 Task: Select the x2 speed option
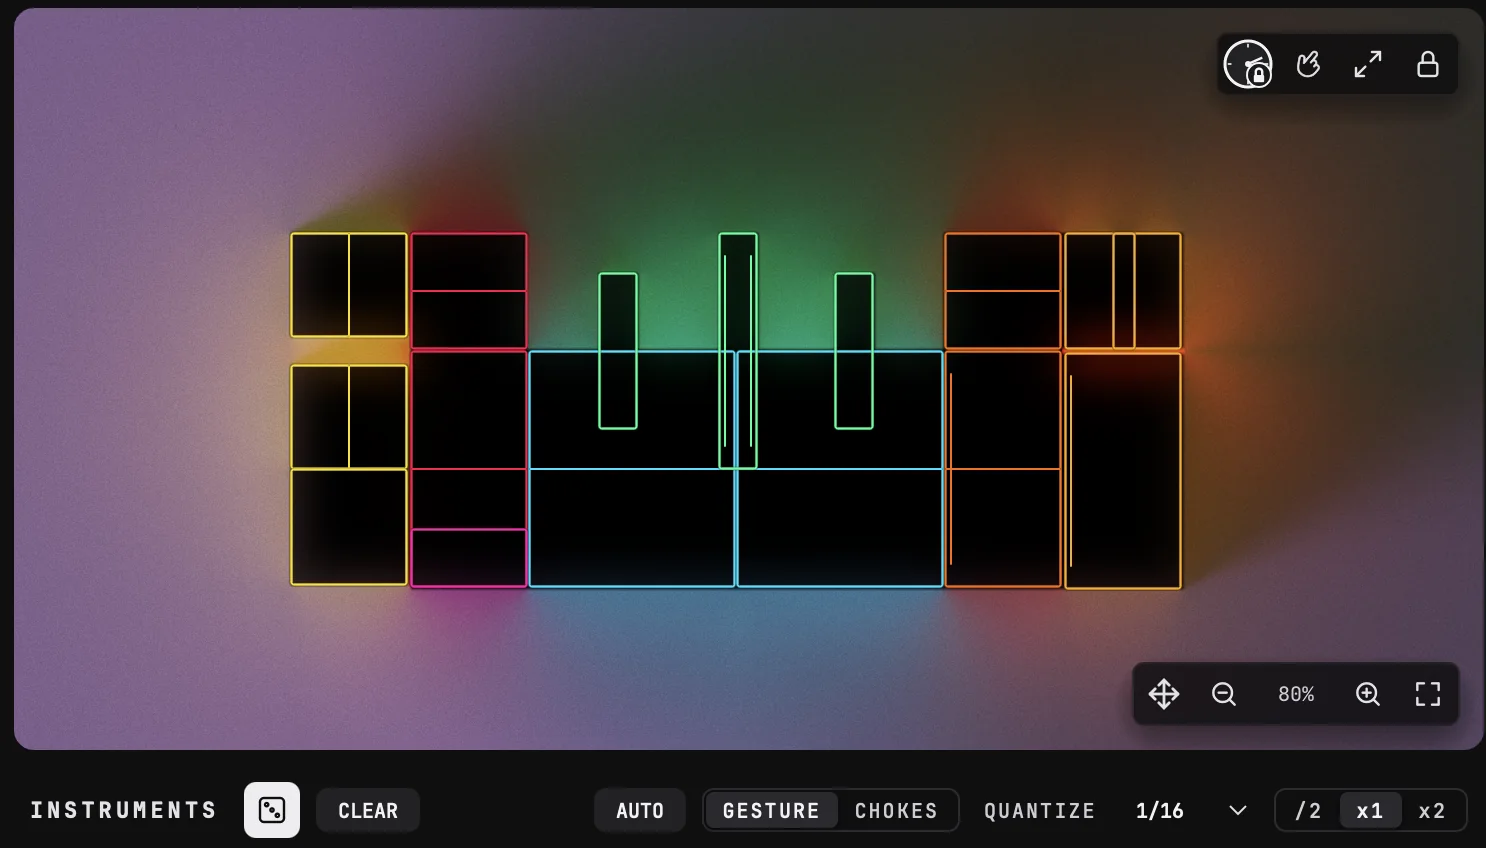[x=1432, y=810]
